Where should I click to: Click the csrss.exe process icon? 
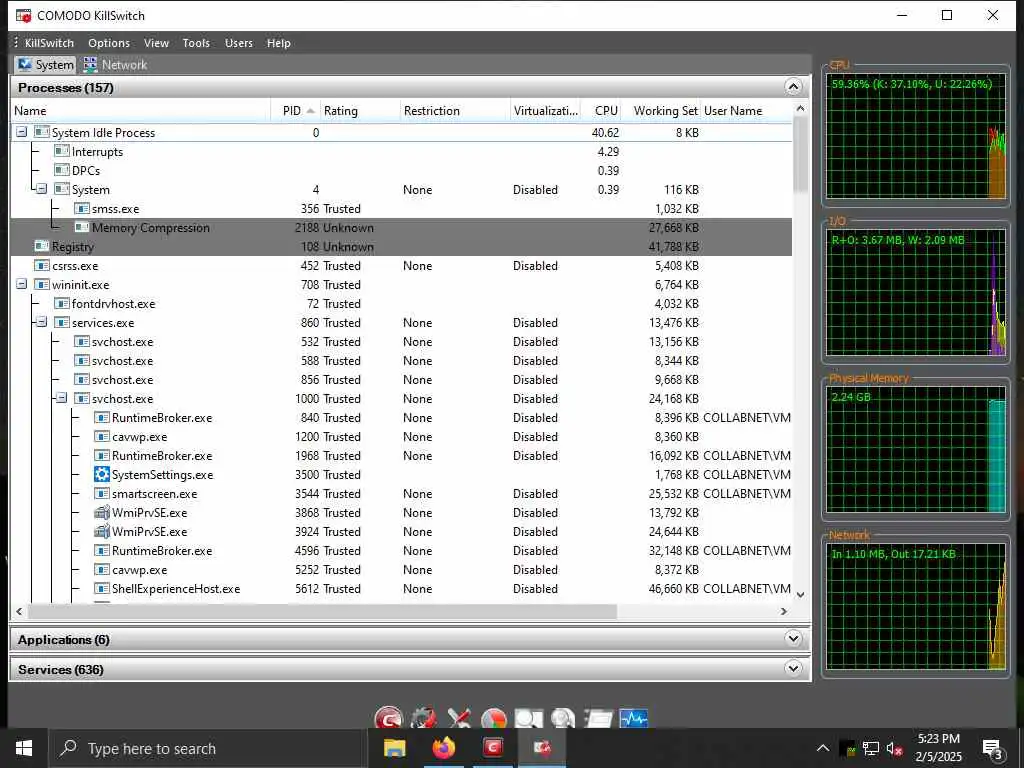pyautogui.click(x=42, y=266)
